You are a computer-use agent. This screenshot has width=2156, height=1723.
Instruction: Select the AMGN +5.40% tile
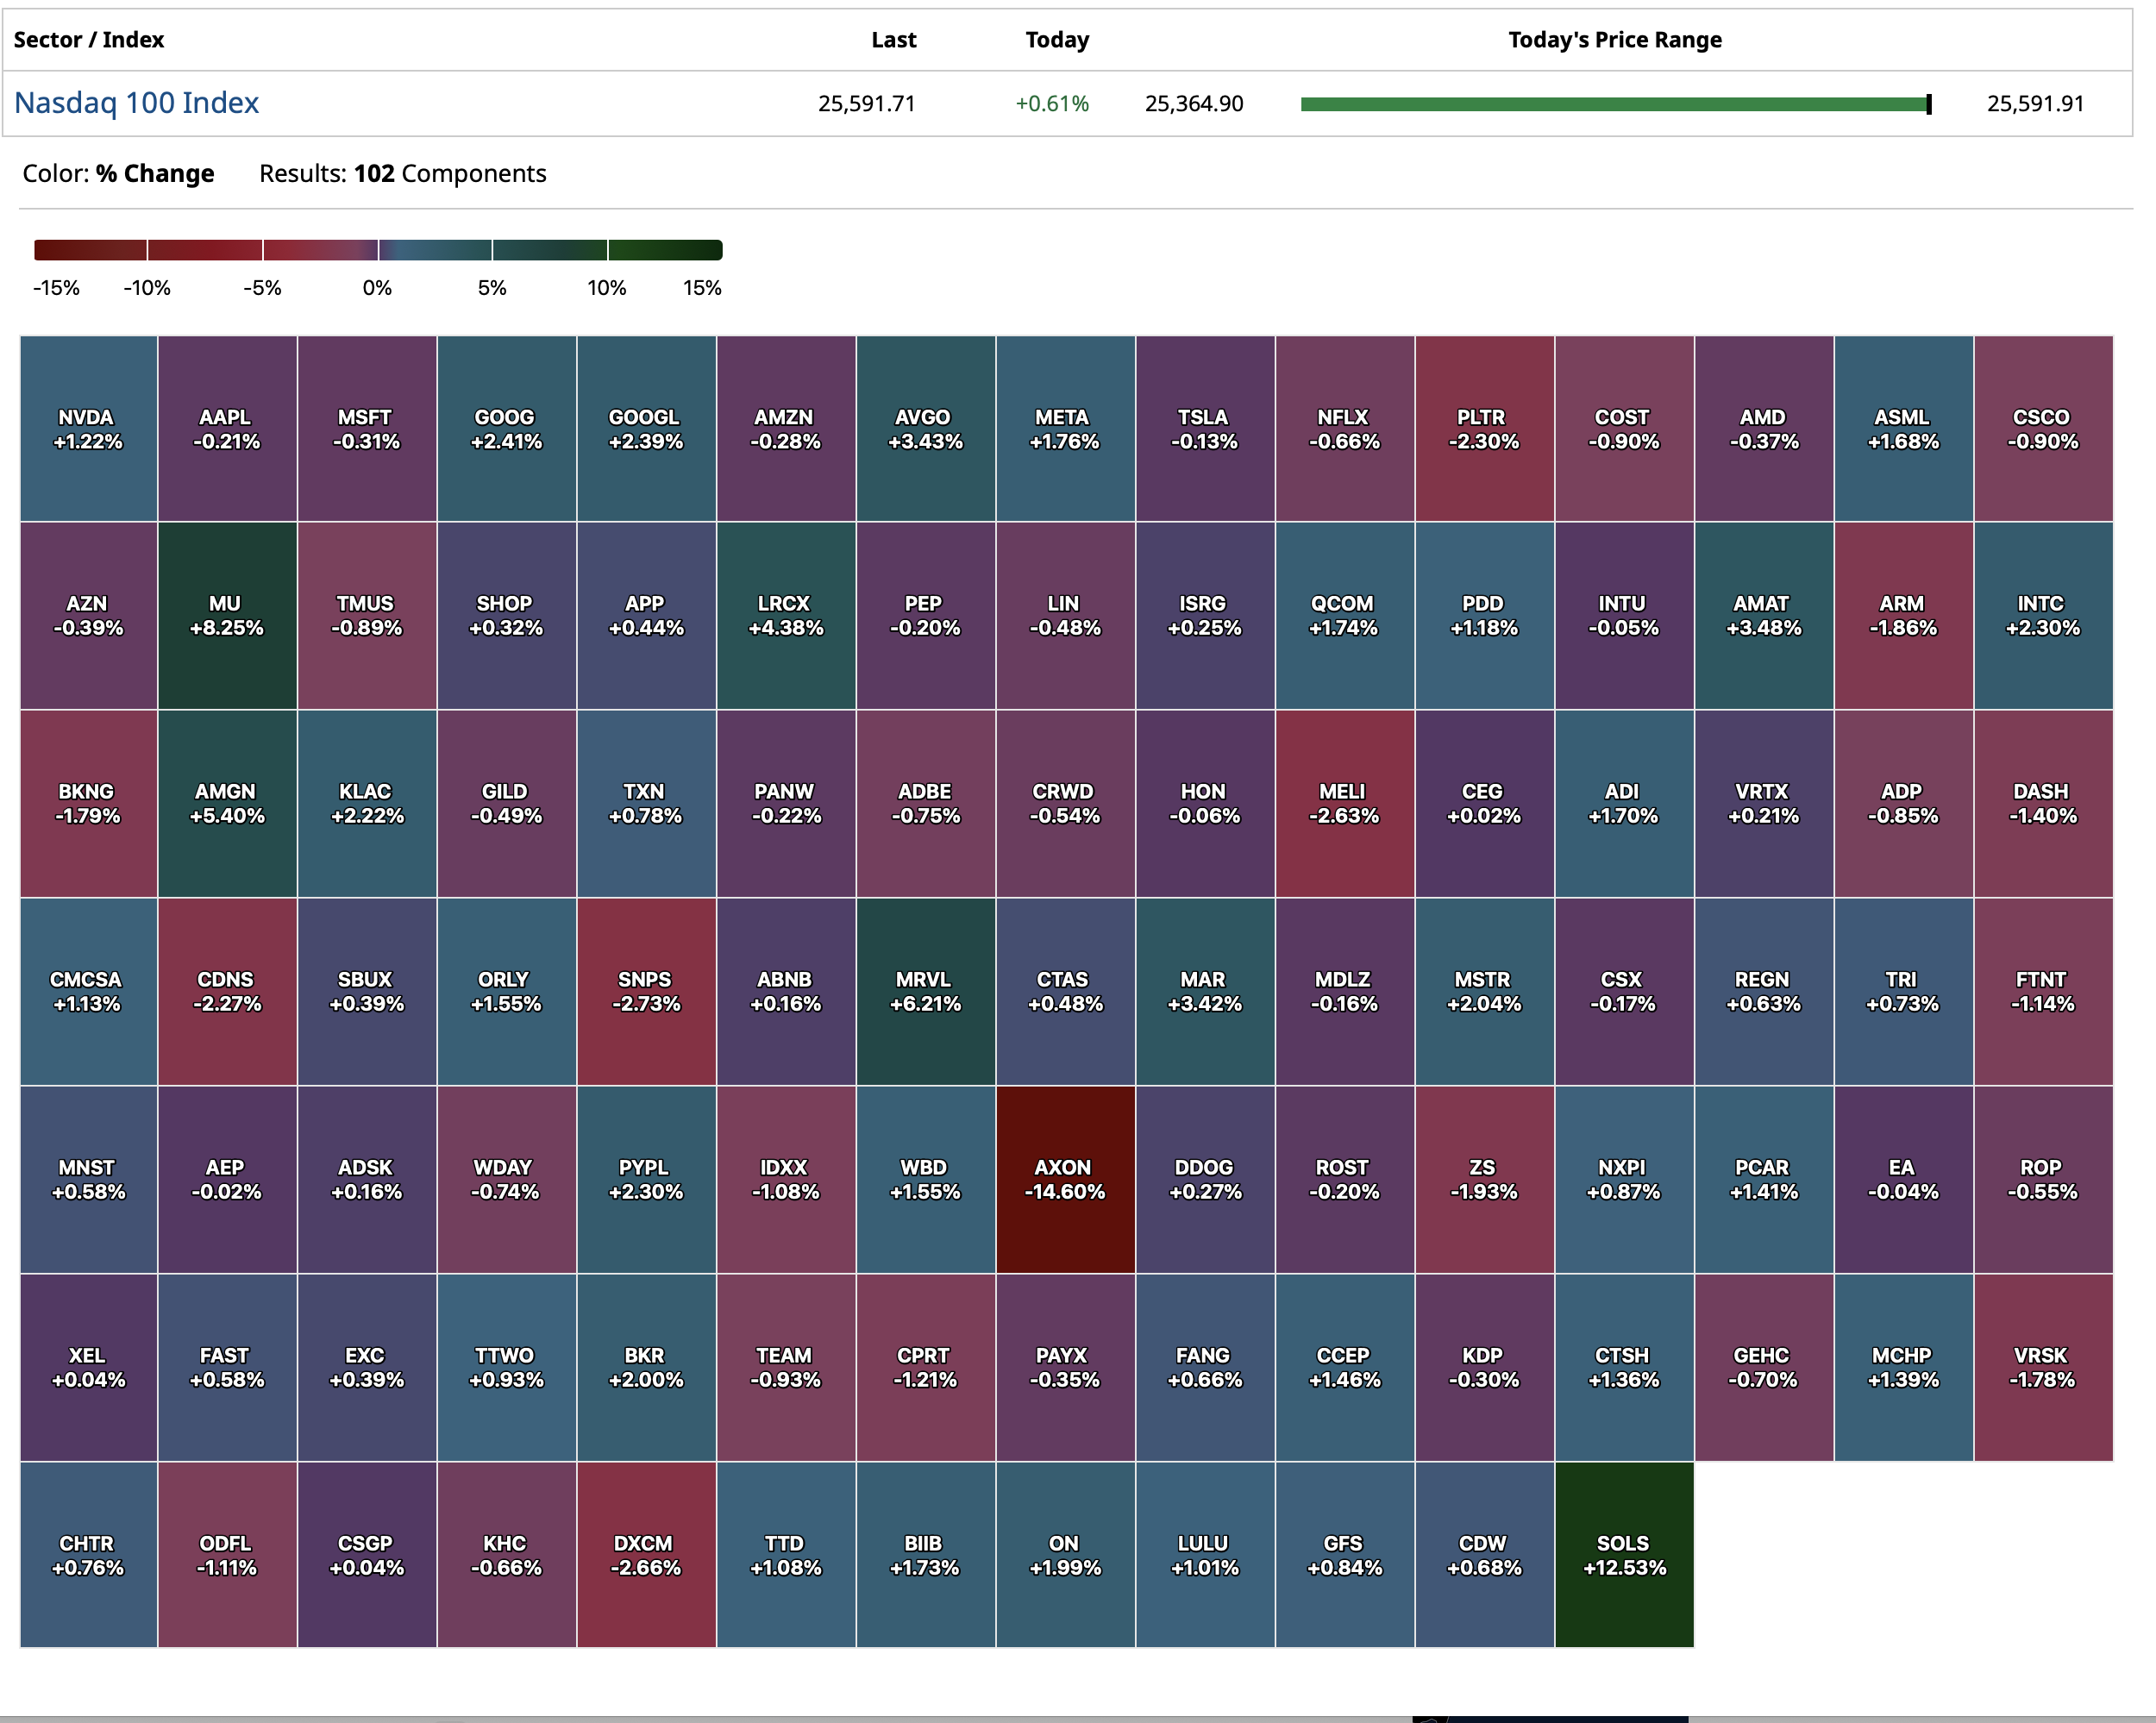(x=227, y=803)
